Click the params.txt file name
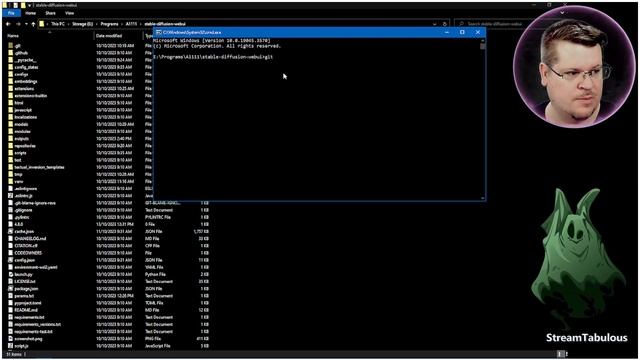640x360 pixels. [x=24, y=296]
